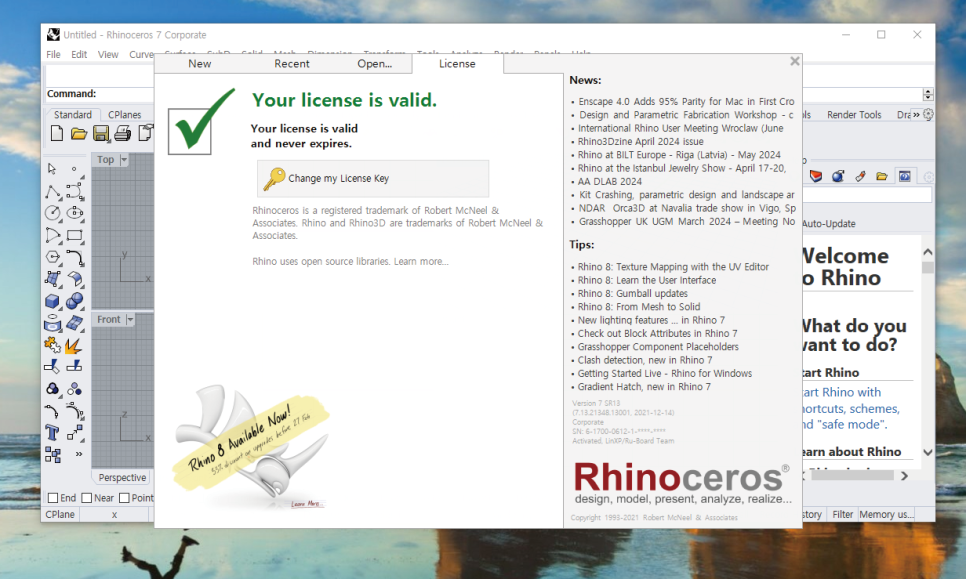Viewport: 966px width, 579px height.
Task: Click command history stepper up arrow
Action: pos(928,91)
